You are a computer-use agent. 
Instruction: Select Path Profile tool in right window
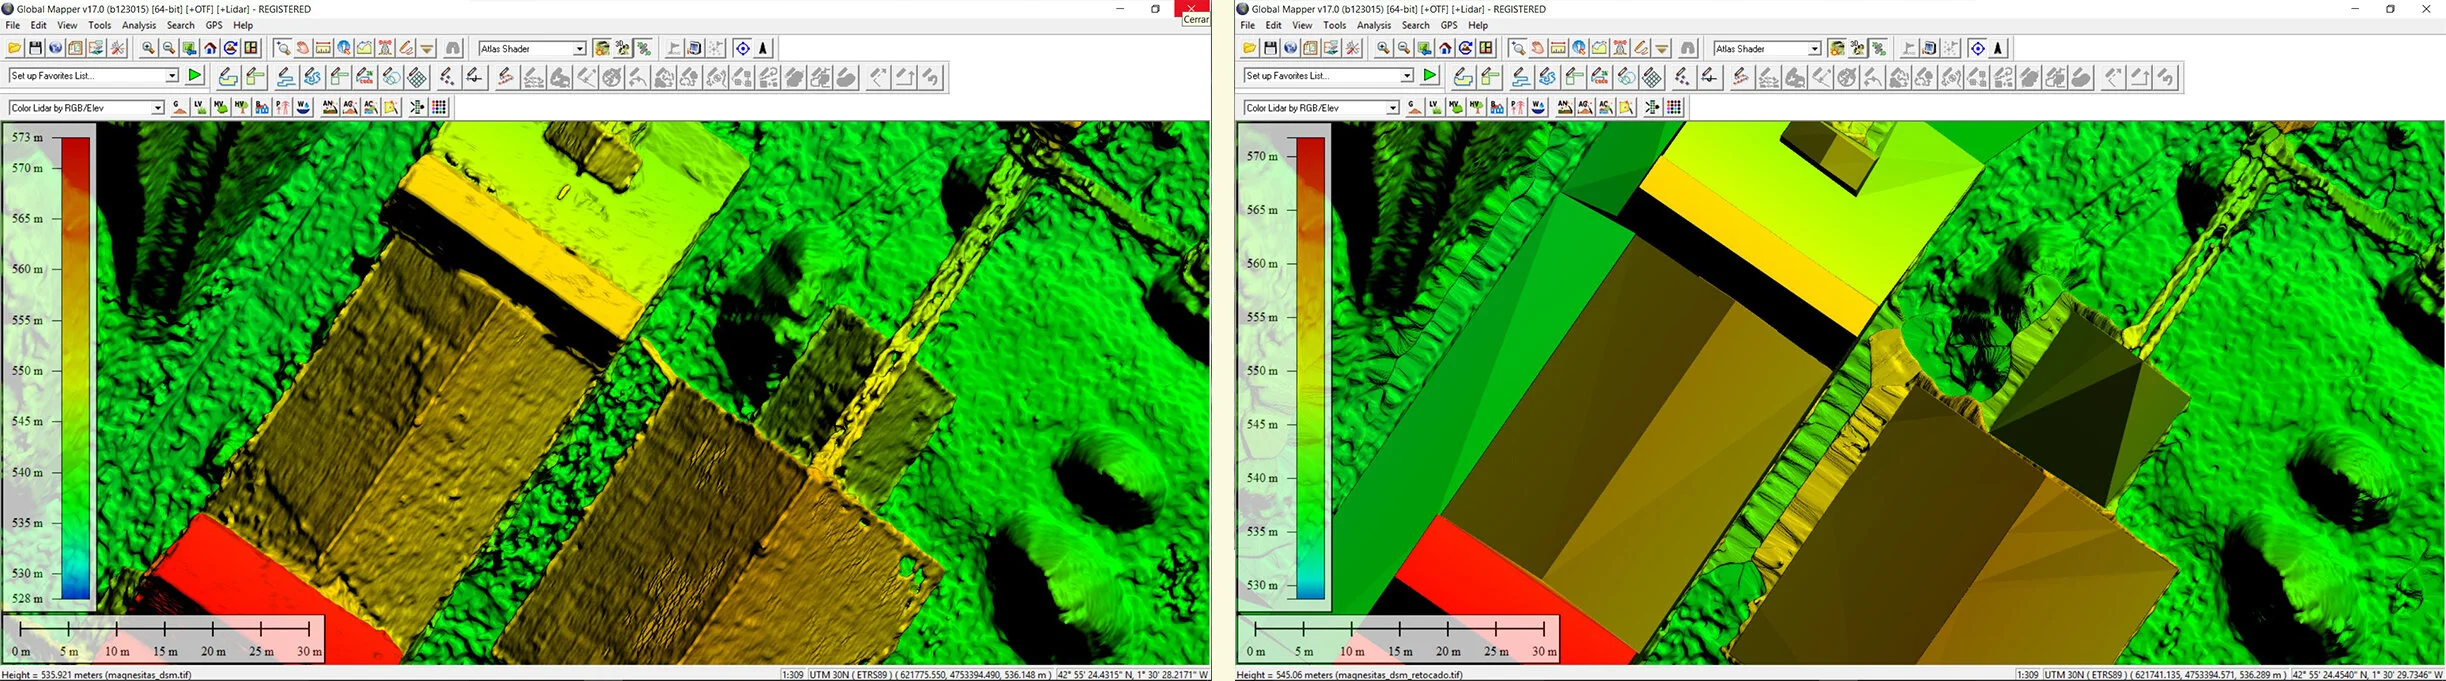pos(1600,48)
